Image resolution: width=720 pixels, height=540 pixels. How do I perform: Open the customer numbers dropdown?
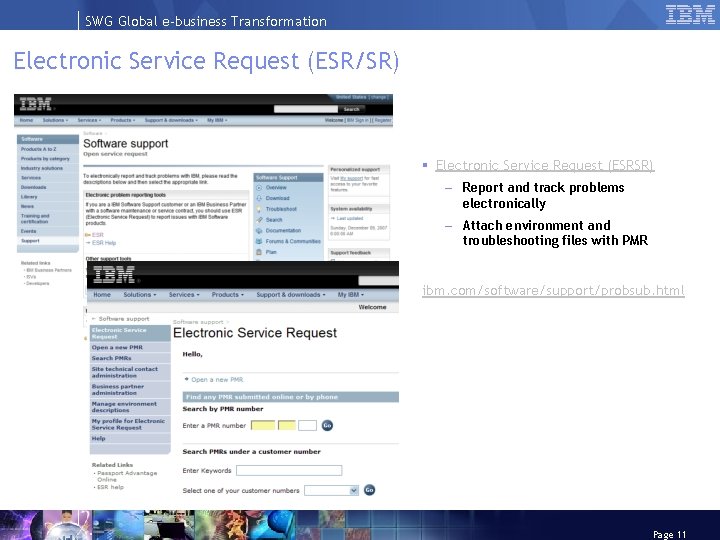[x=332, y=490]
